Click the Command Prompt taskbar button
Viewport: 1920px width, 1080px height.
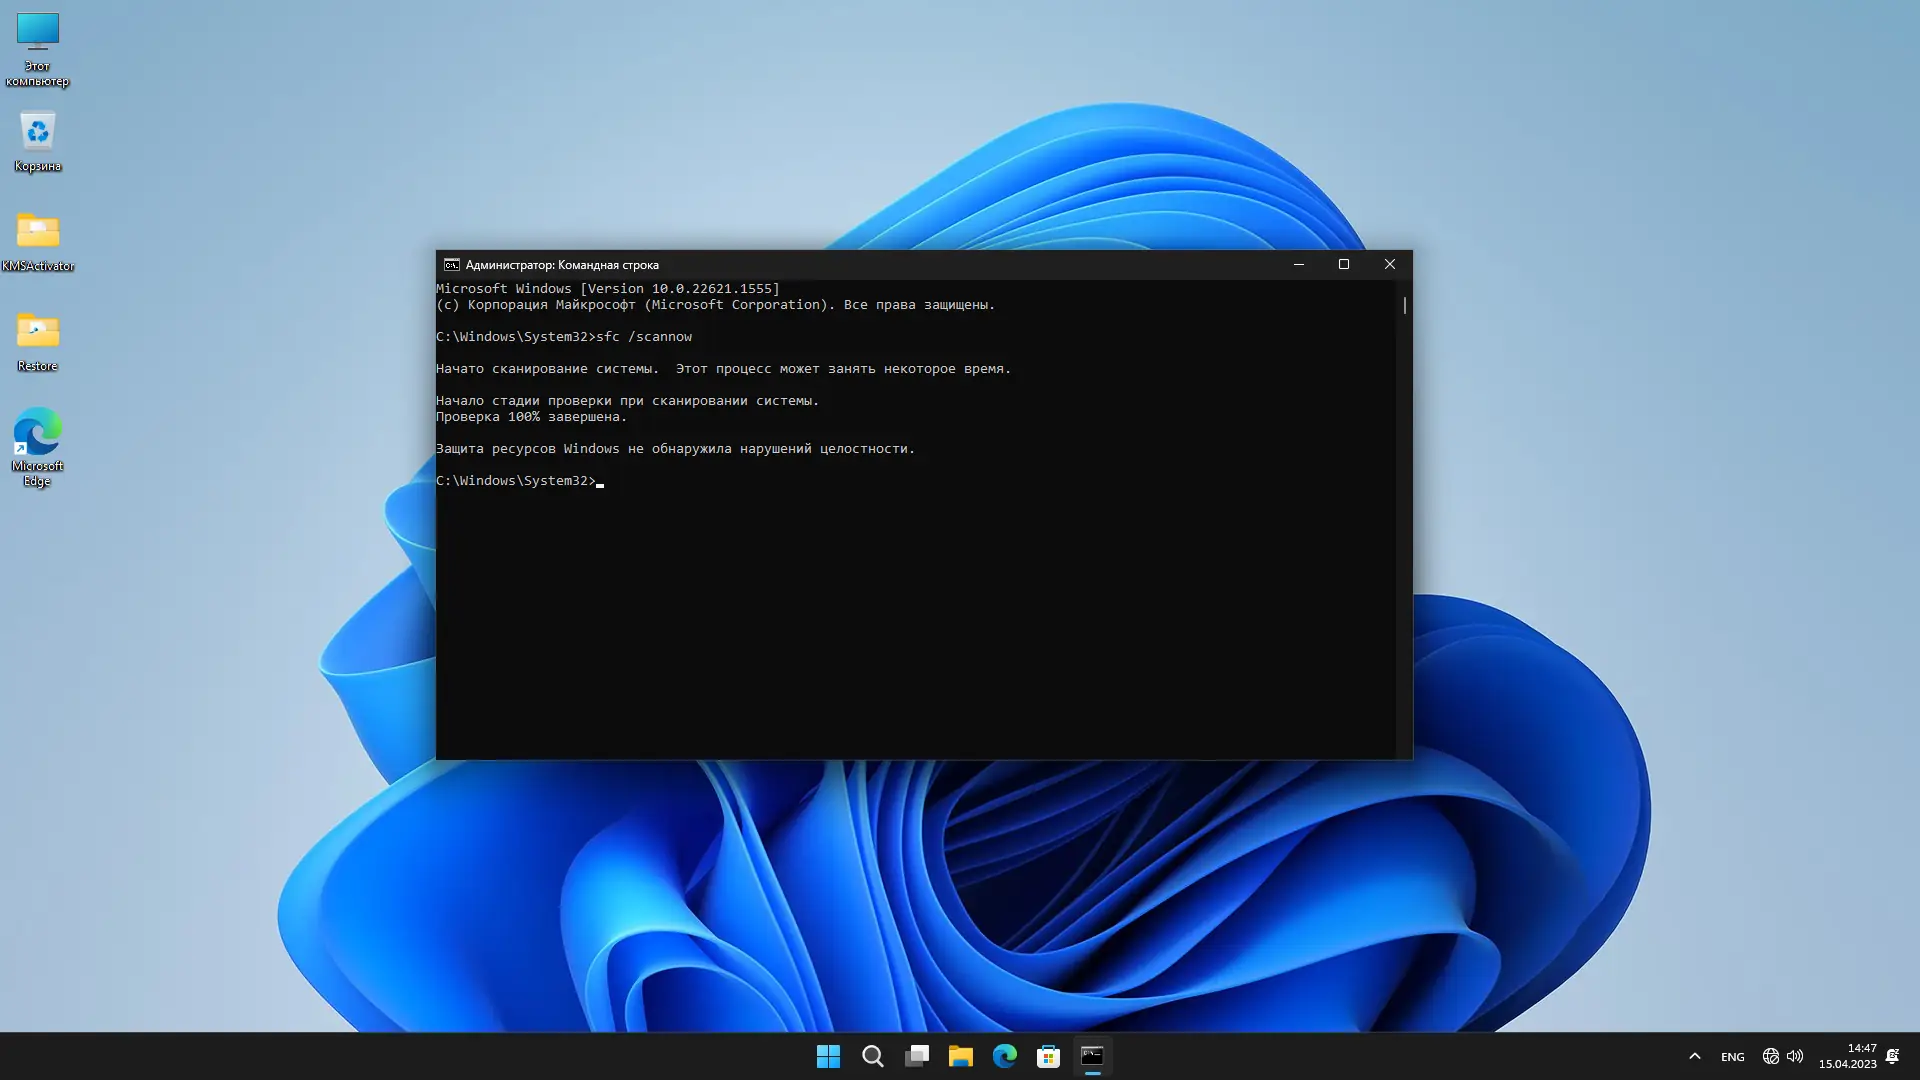(x=1092, y=1056)
